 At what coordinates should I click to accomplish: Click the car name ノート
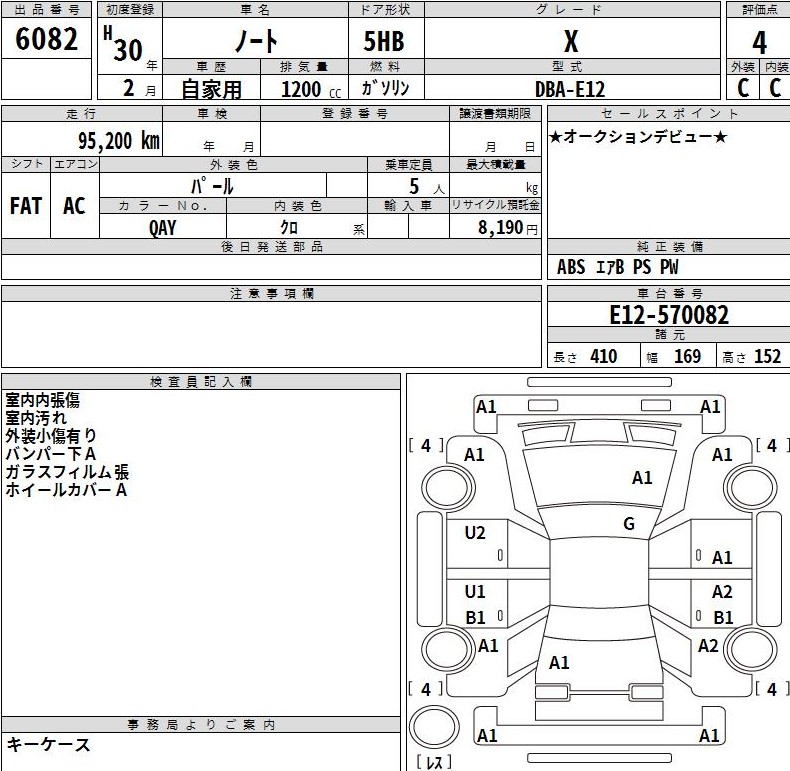coord(255,41)
